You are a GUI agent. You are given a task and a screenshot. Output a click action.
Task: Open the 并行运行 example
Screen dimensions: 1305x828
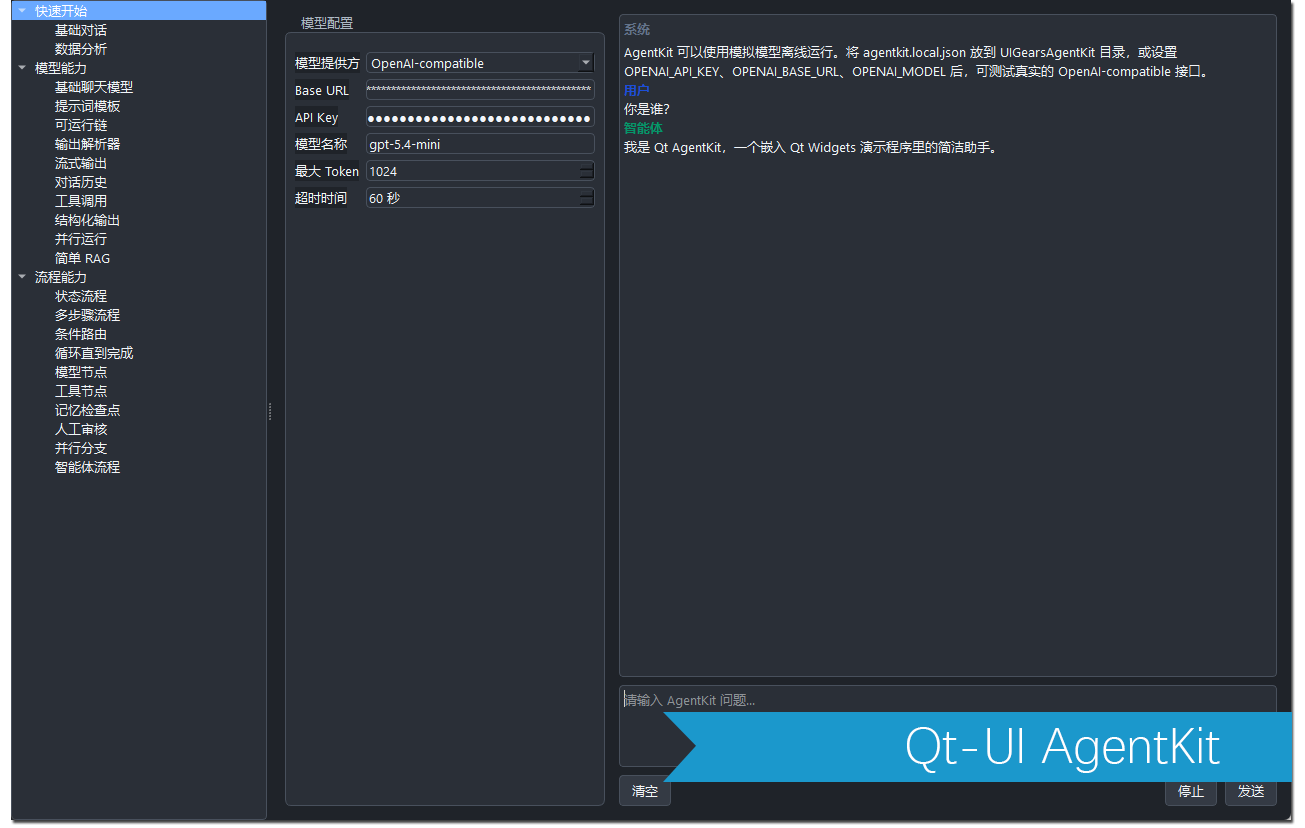click(81, 239)
